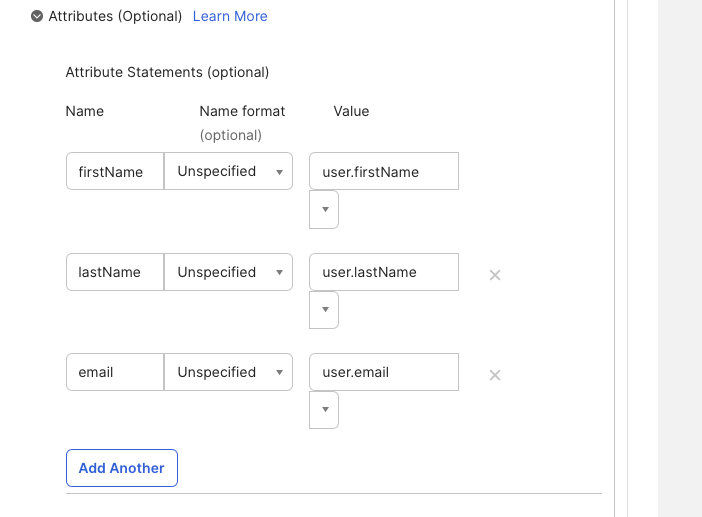Click the Attribute Statements (optional) heading

(x=167, y=73)
